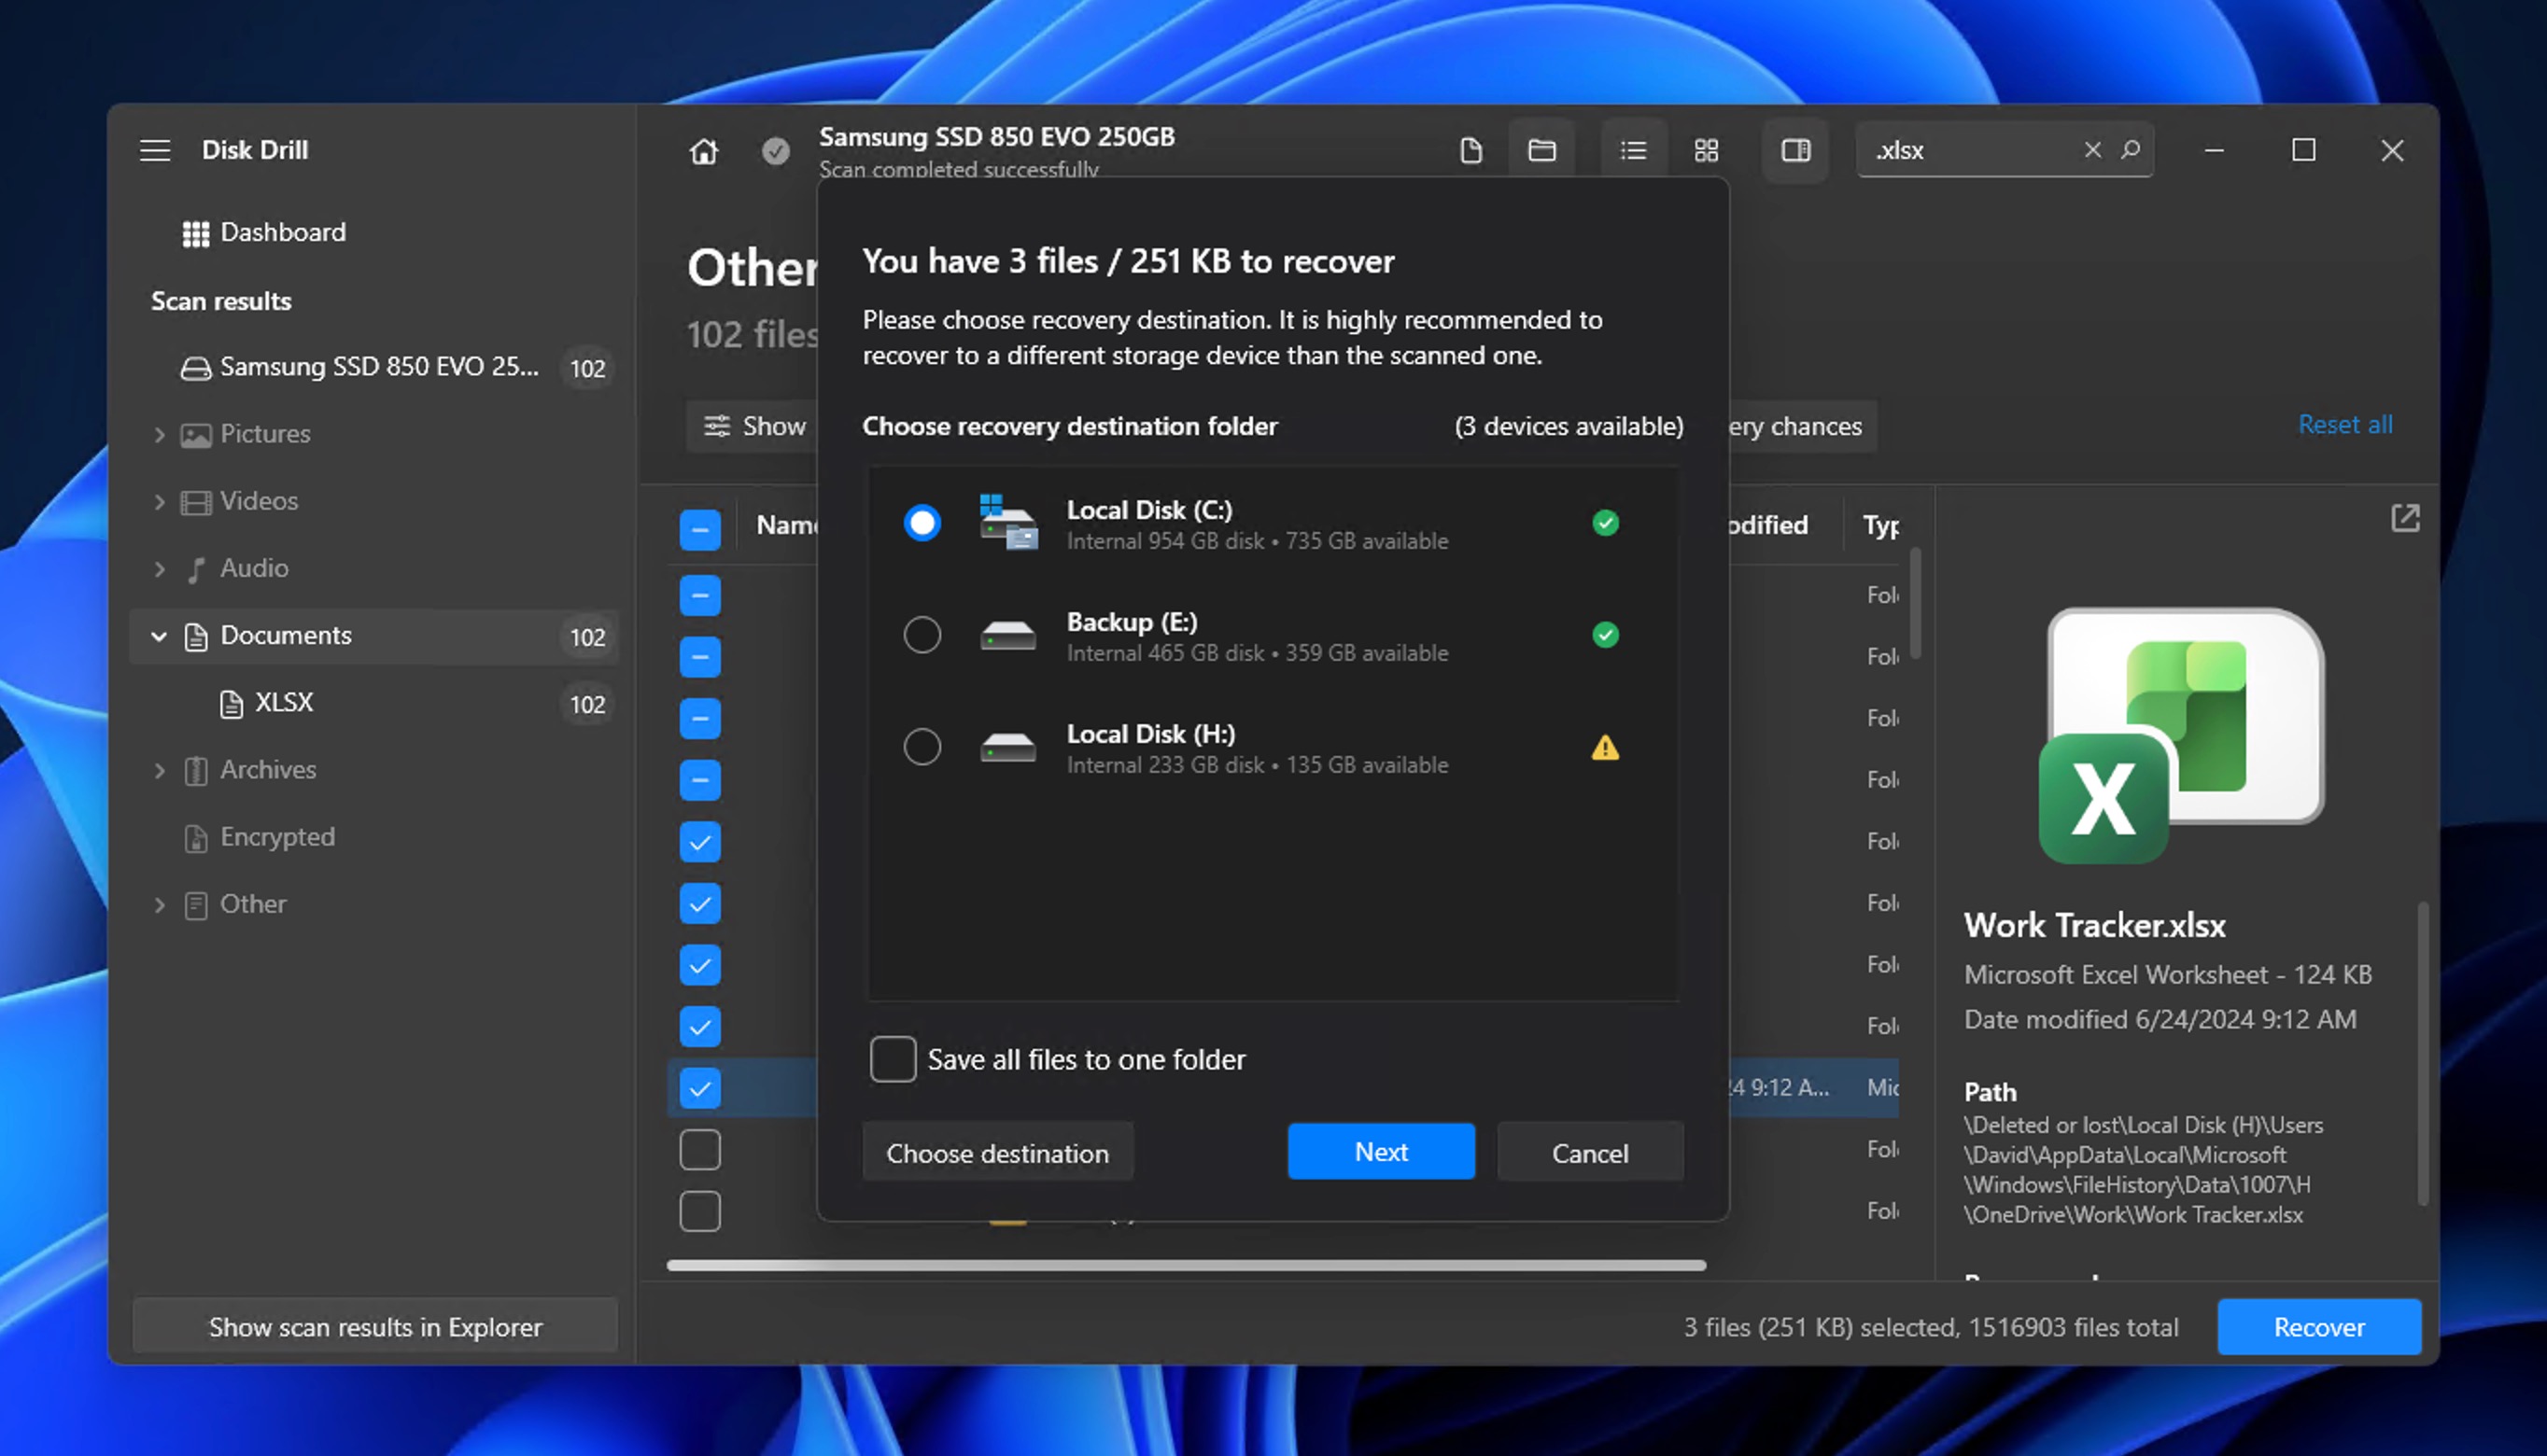Uncheck the highlighted Work Tracker row checkbox
Viewport: 2547px width, 1456px height.
click(x=700, y=1088)
